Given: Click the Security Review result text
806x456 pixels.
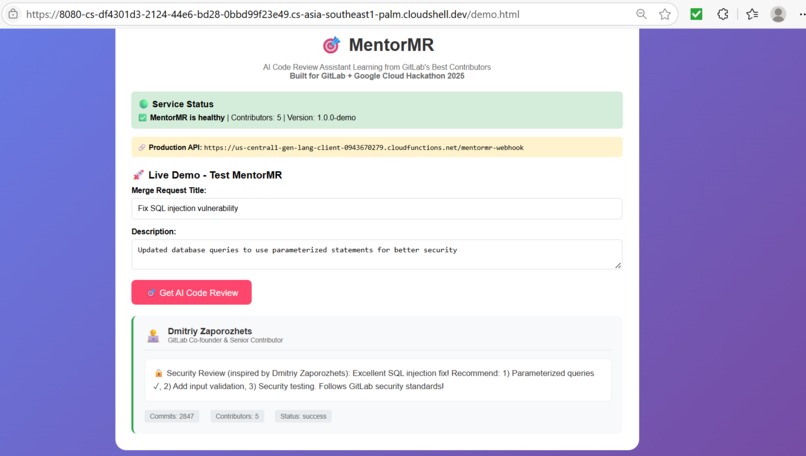Looking at the screenshot, I should (377, 380).
